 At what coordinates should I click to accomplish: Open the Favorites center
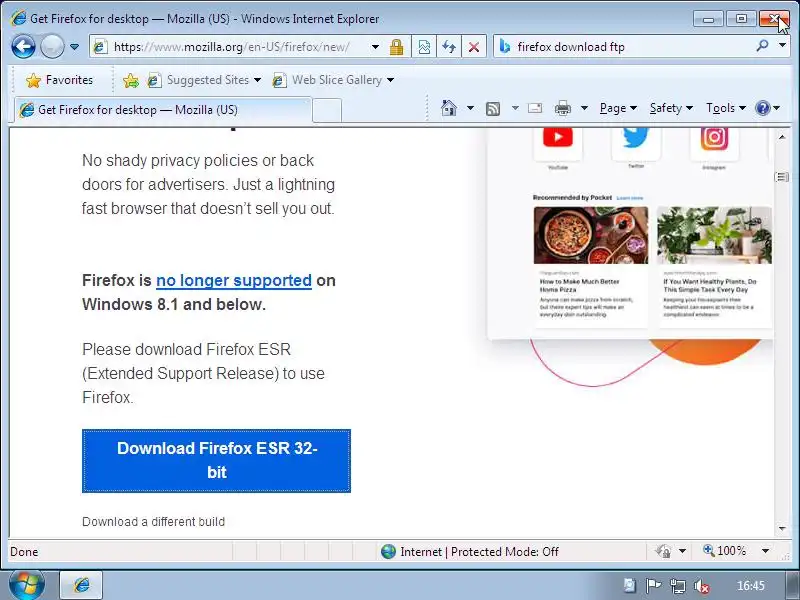[59, 80]
